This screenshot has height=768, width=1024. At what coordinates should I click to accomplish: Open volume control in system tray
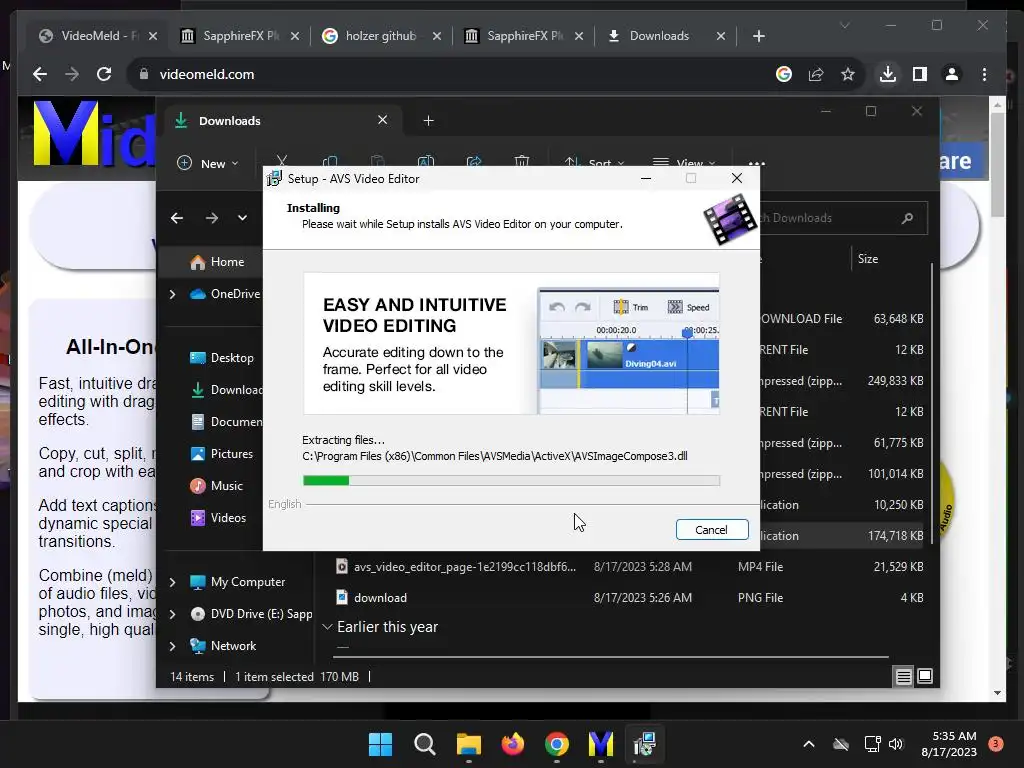[x=895, y=744]
